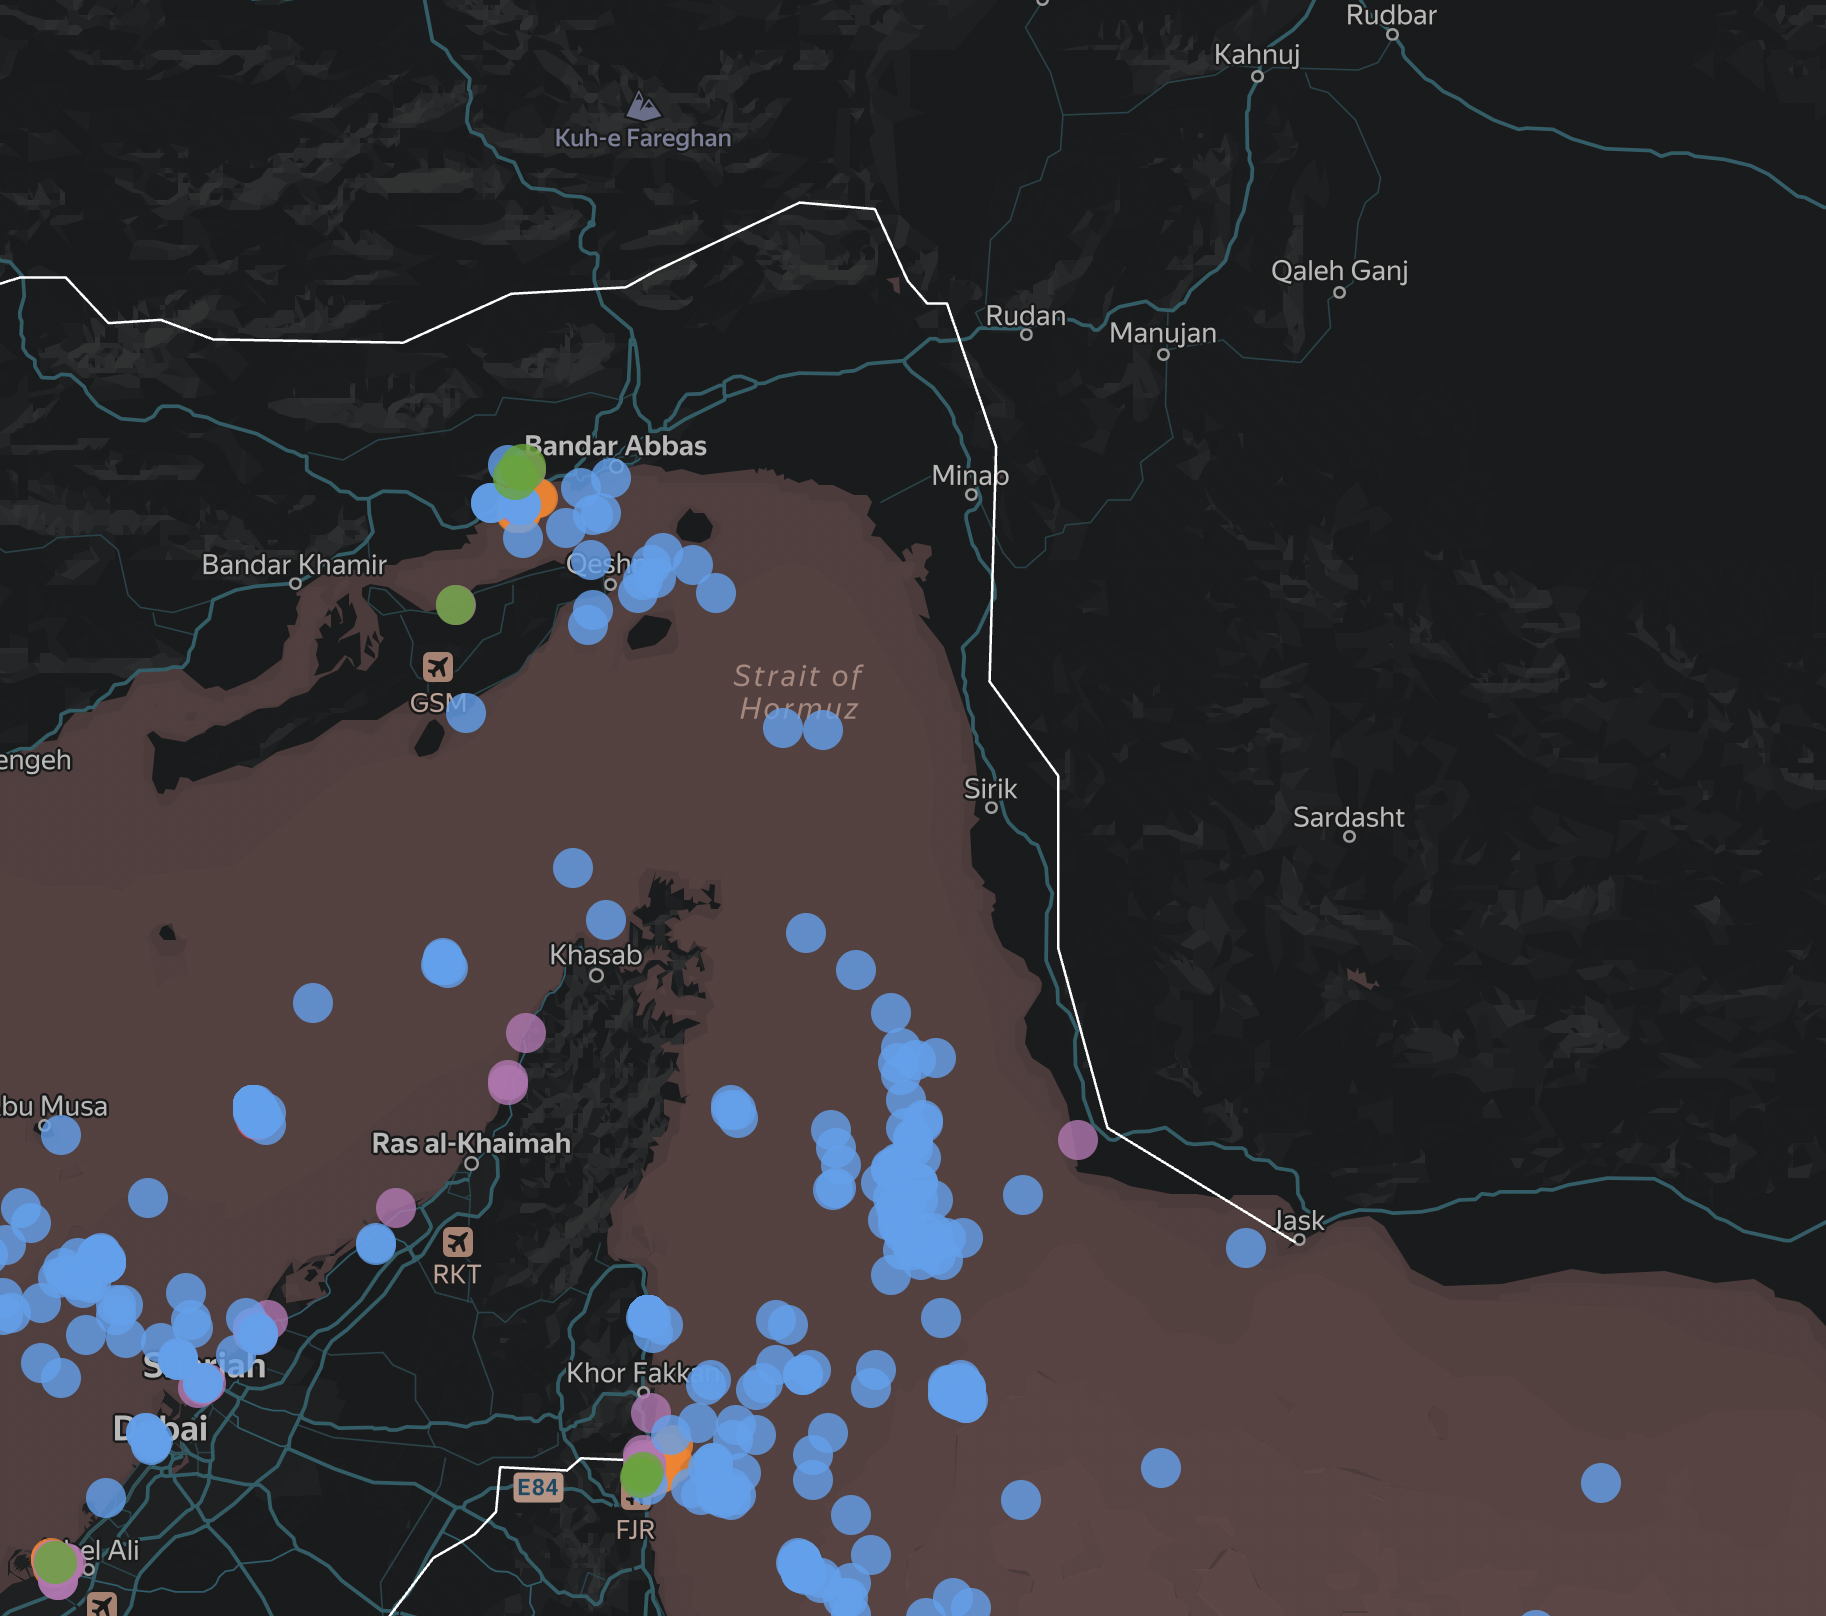Click the Kuh-e Fareghan peak label
1826x1616 pixels.
[643, 138]
